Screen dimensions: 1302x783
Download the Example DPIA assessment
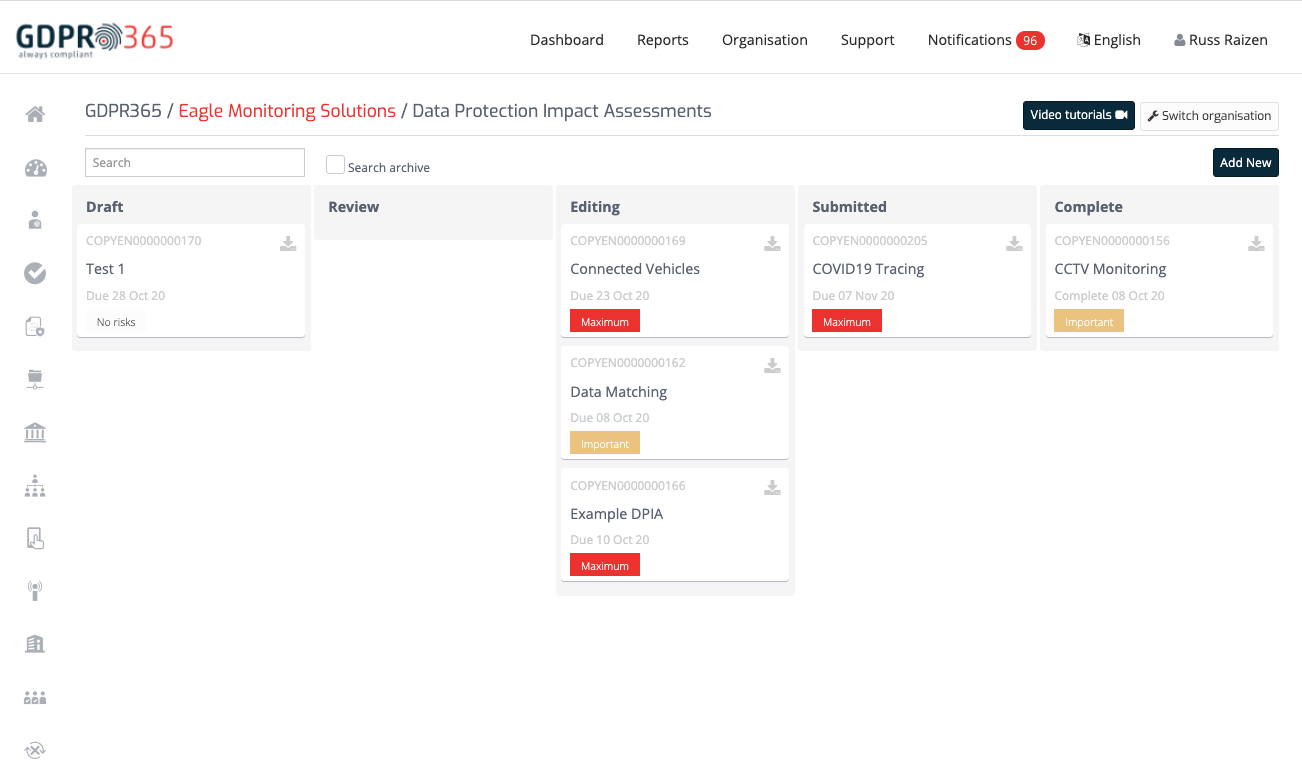(x=772, y=488)
